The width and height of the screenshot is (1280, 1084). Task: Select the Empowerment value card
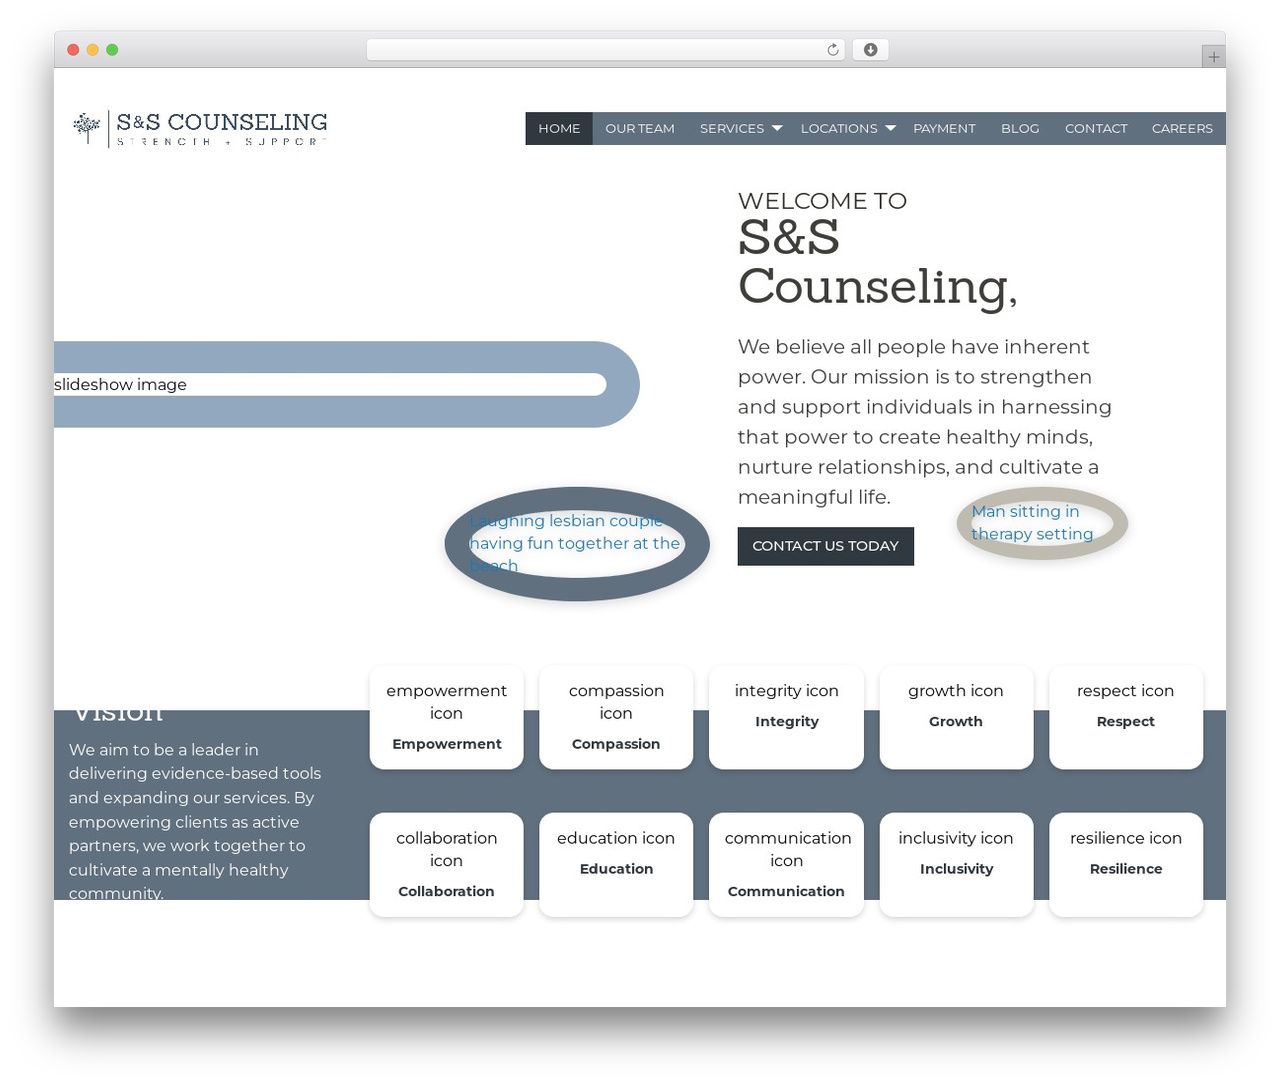point(446,717)
